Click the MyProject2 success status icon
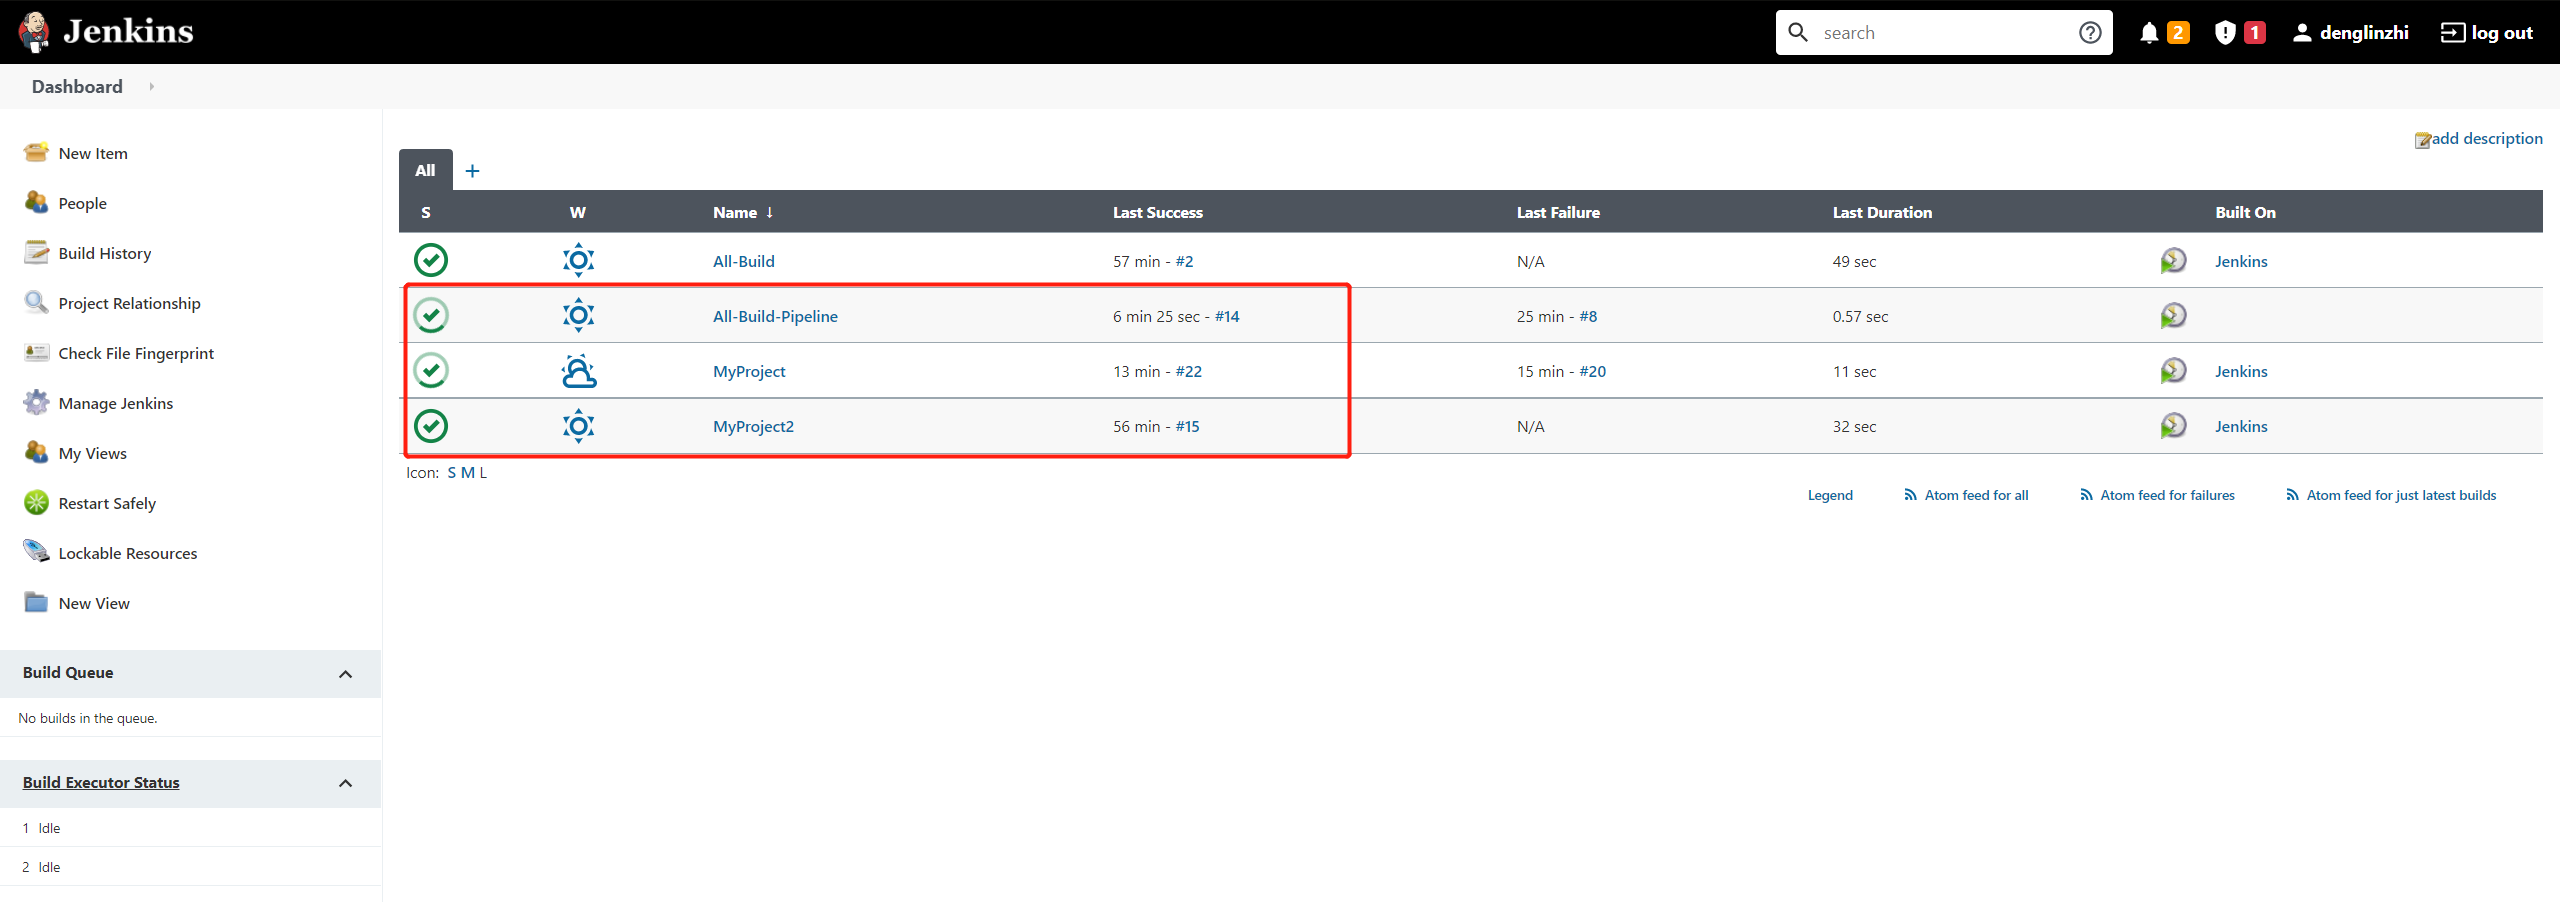 point(431,426)
